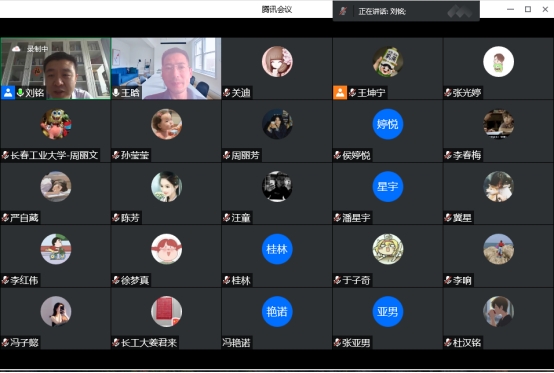
Task: Select the blue 桂林 avatar circle
Action: pos(277,249)
